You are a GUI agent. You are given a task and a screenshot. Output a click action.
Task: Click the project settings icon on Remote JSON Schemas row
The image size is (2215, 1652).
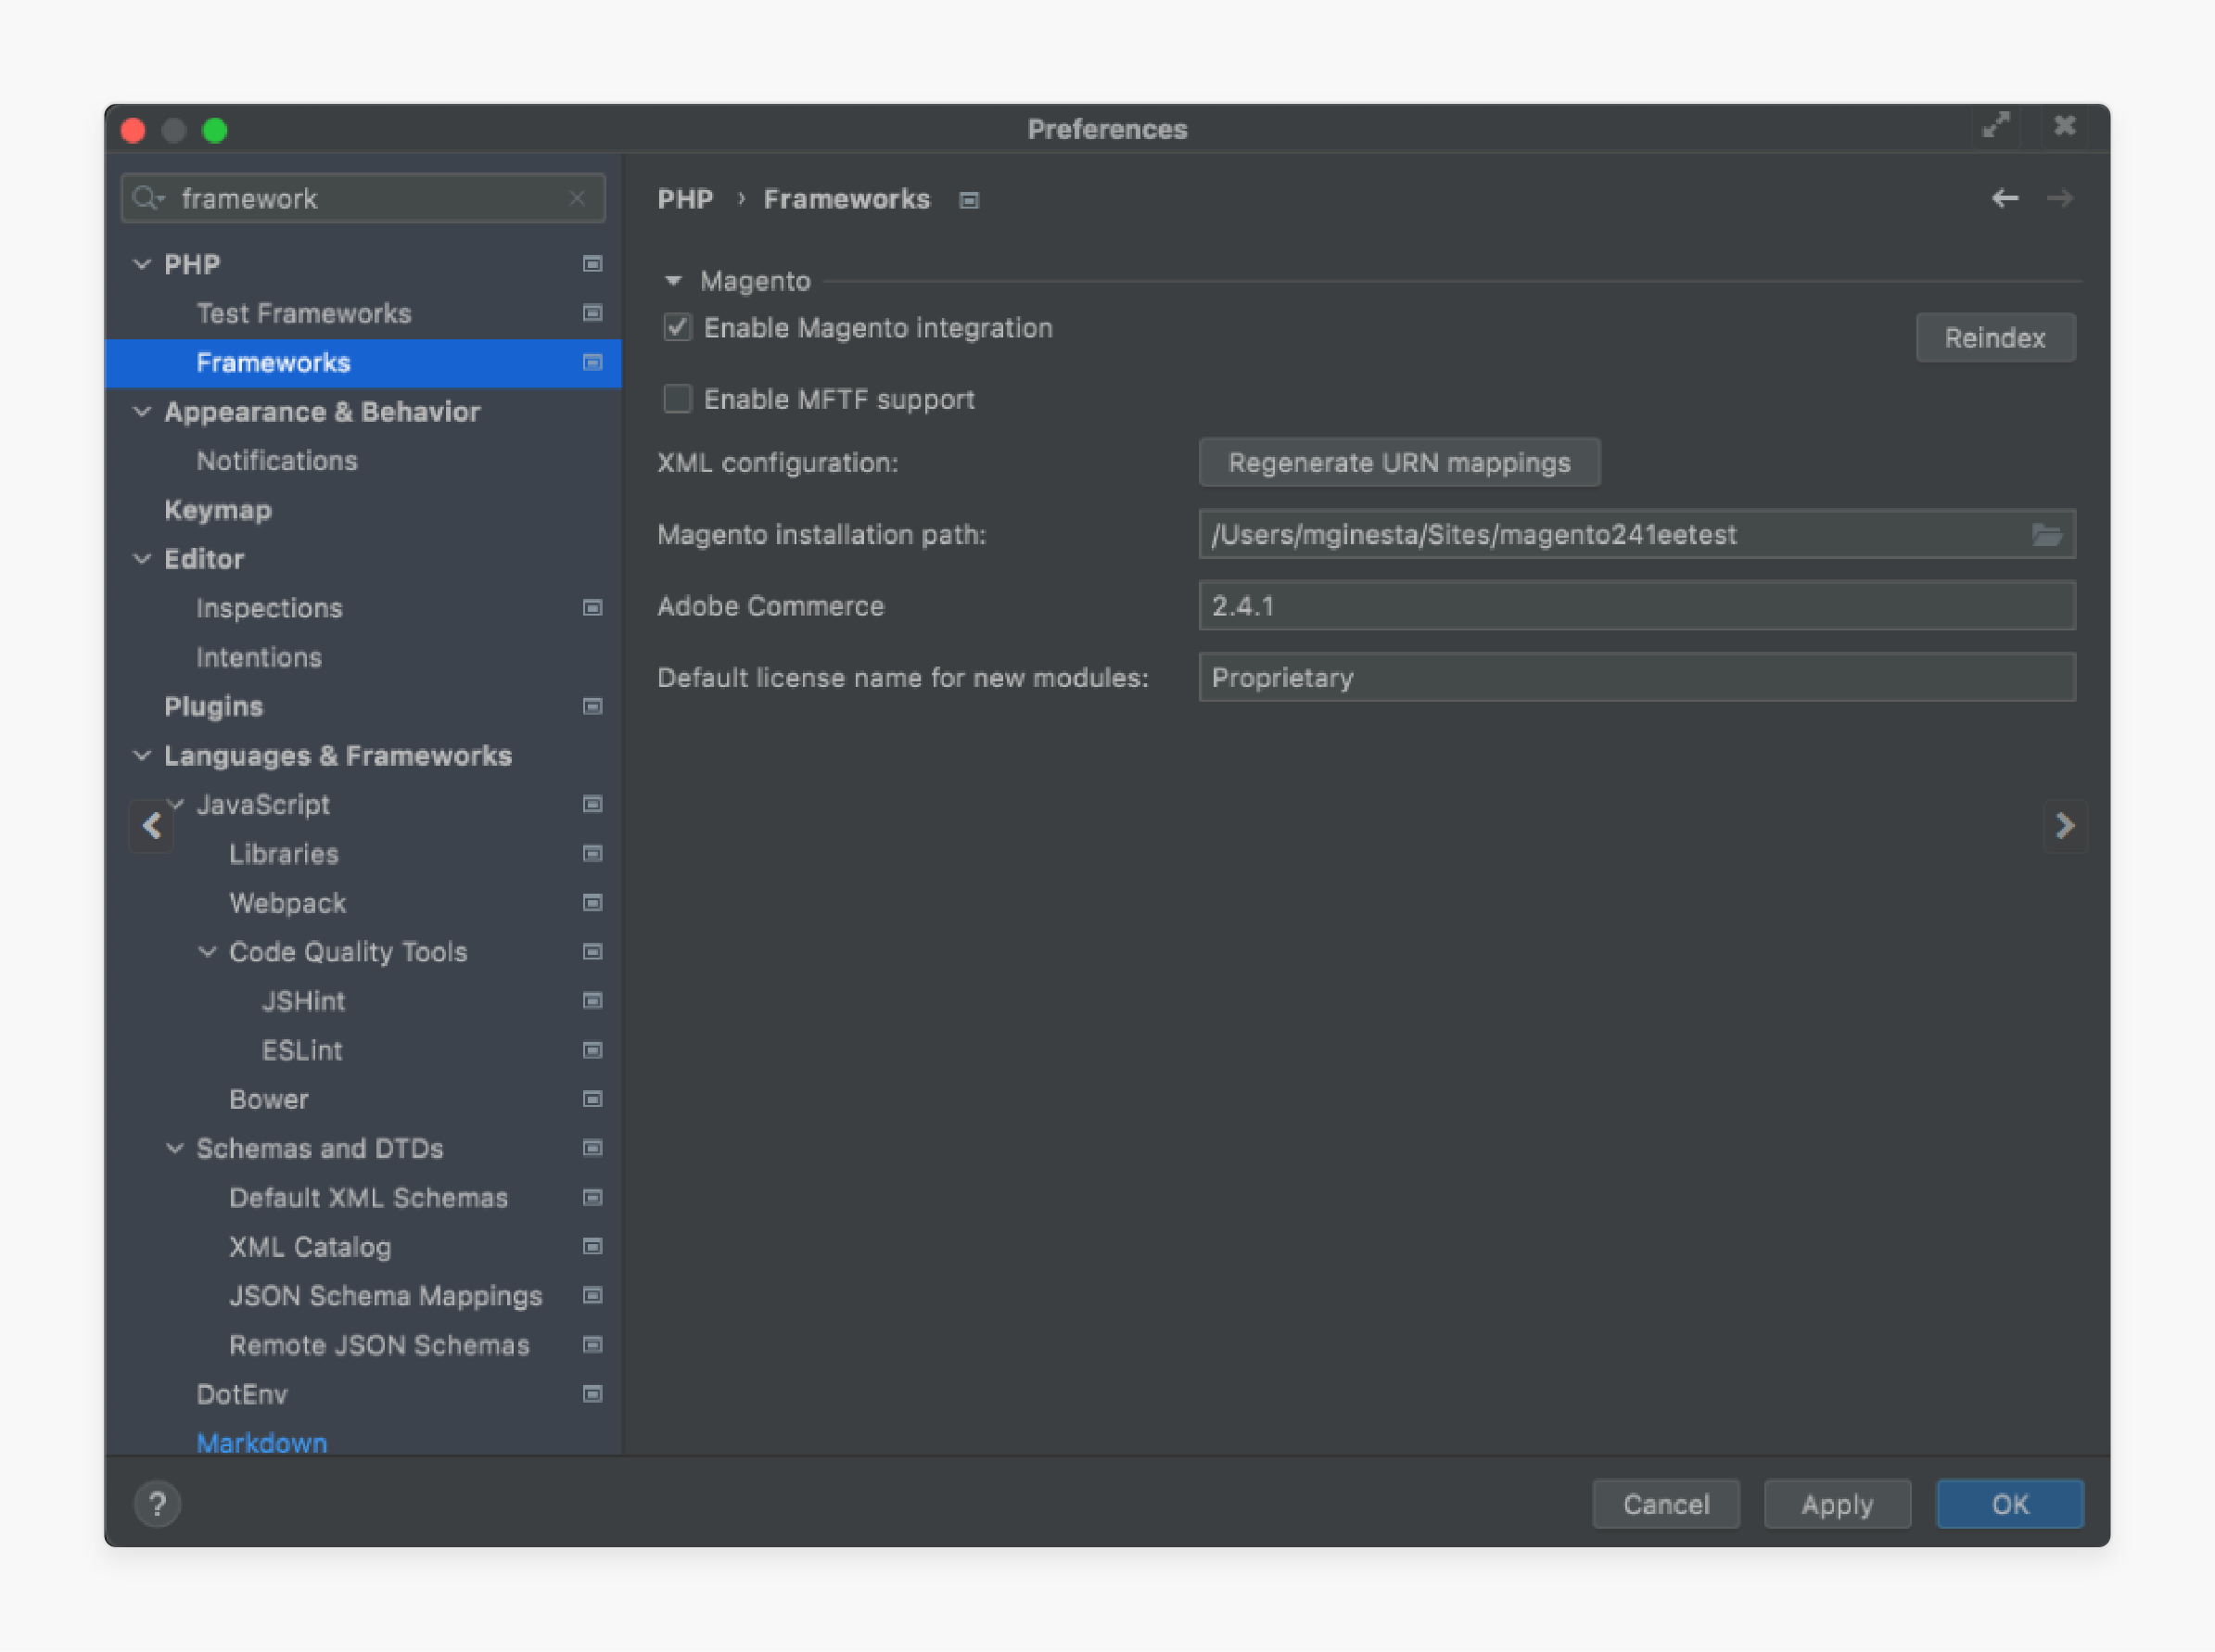pyautogui.click(x=592, y=1344)
